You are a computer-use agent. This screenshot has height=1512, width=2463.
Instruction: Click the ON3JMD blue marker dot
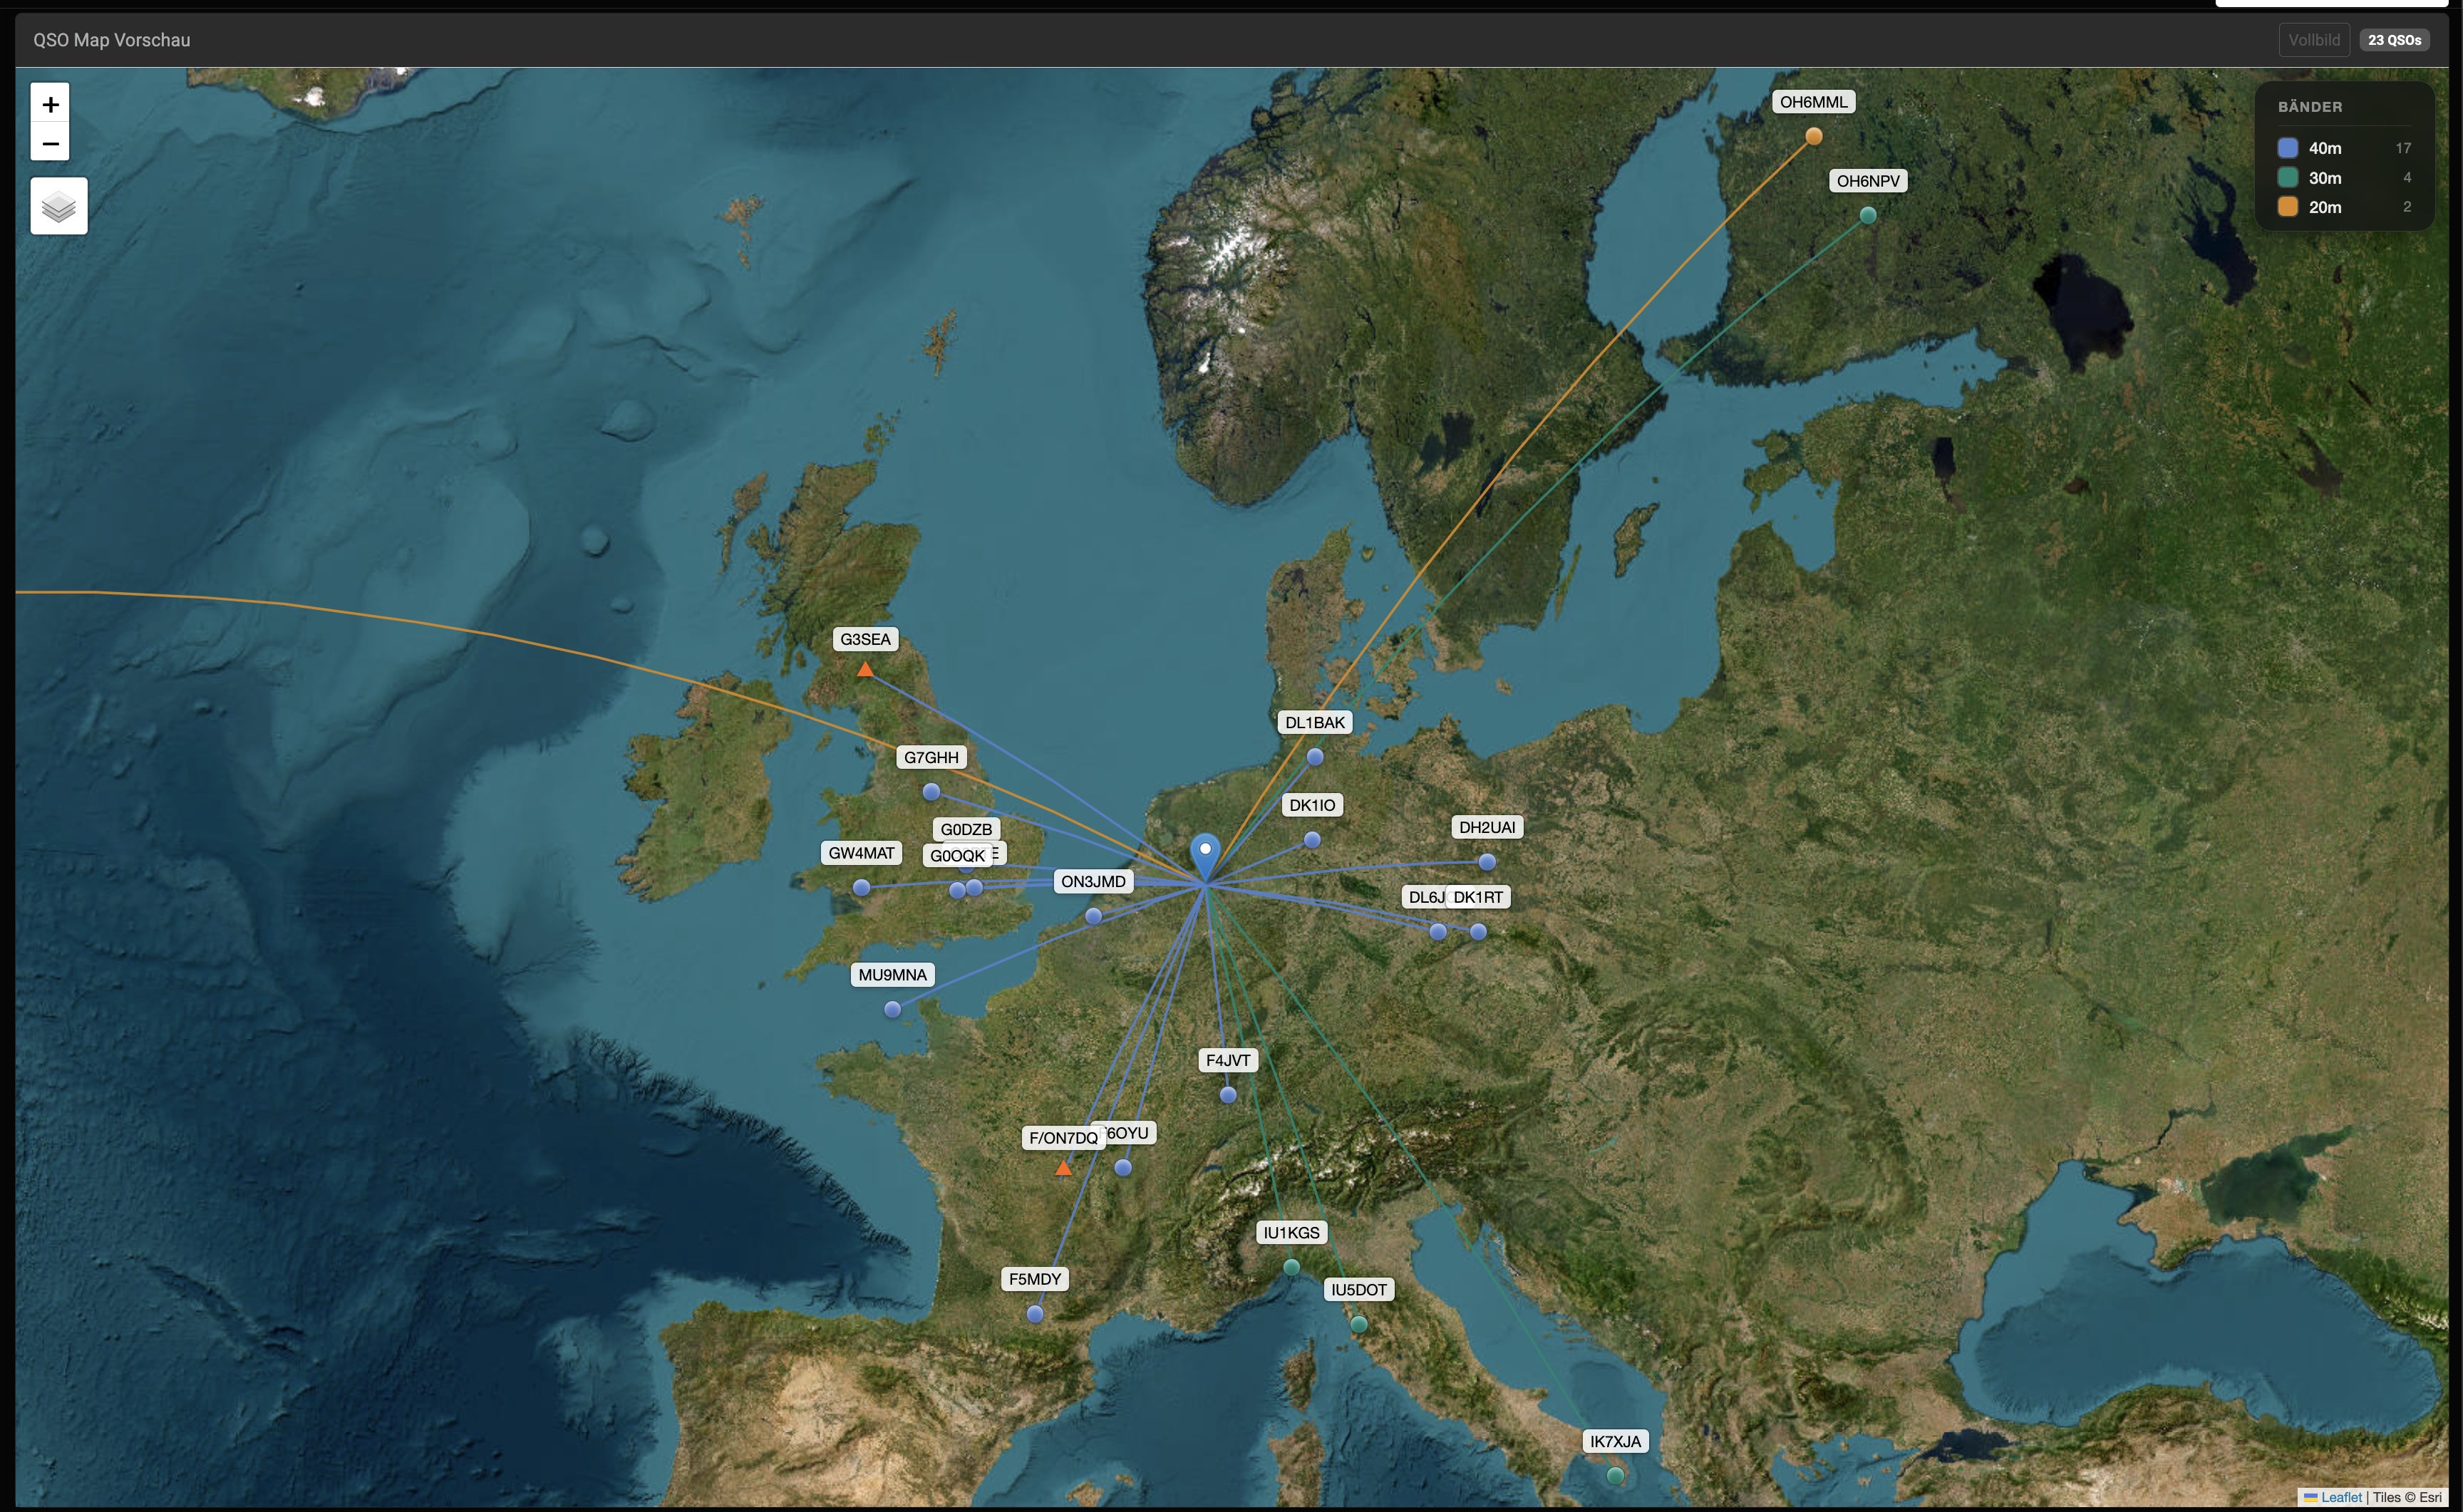(1093, 916)
